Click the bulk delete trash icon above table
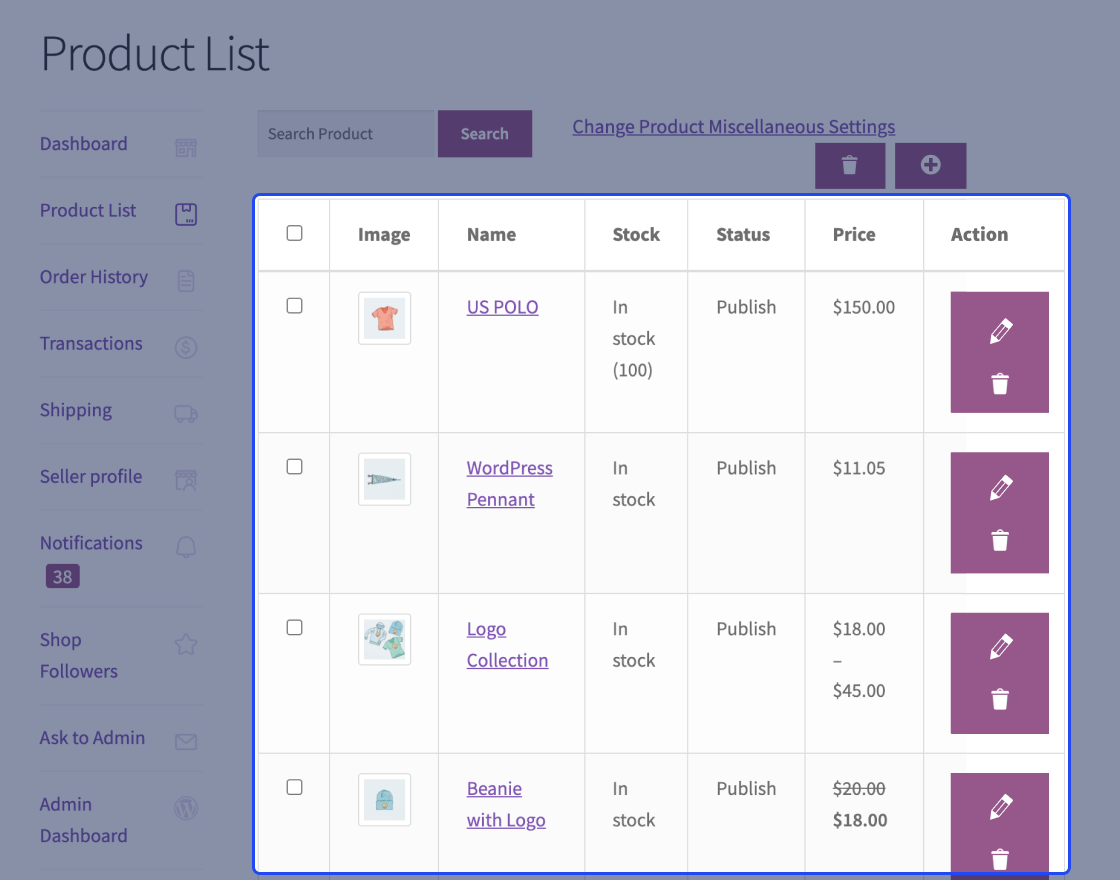Viewport: 1120px width, 880px height. coord(850,165)
